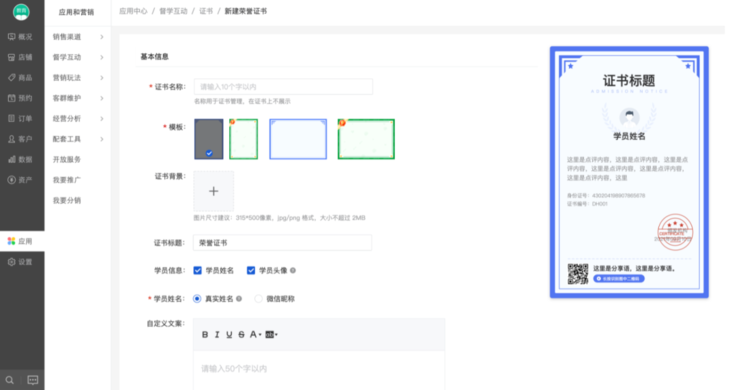This screenshot has width=730, height=390.
Task: Click the Bold formatting icon
Action: [205, 335]
